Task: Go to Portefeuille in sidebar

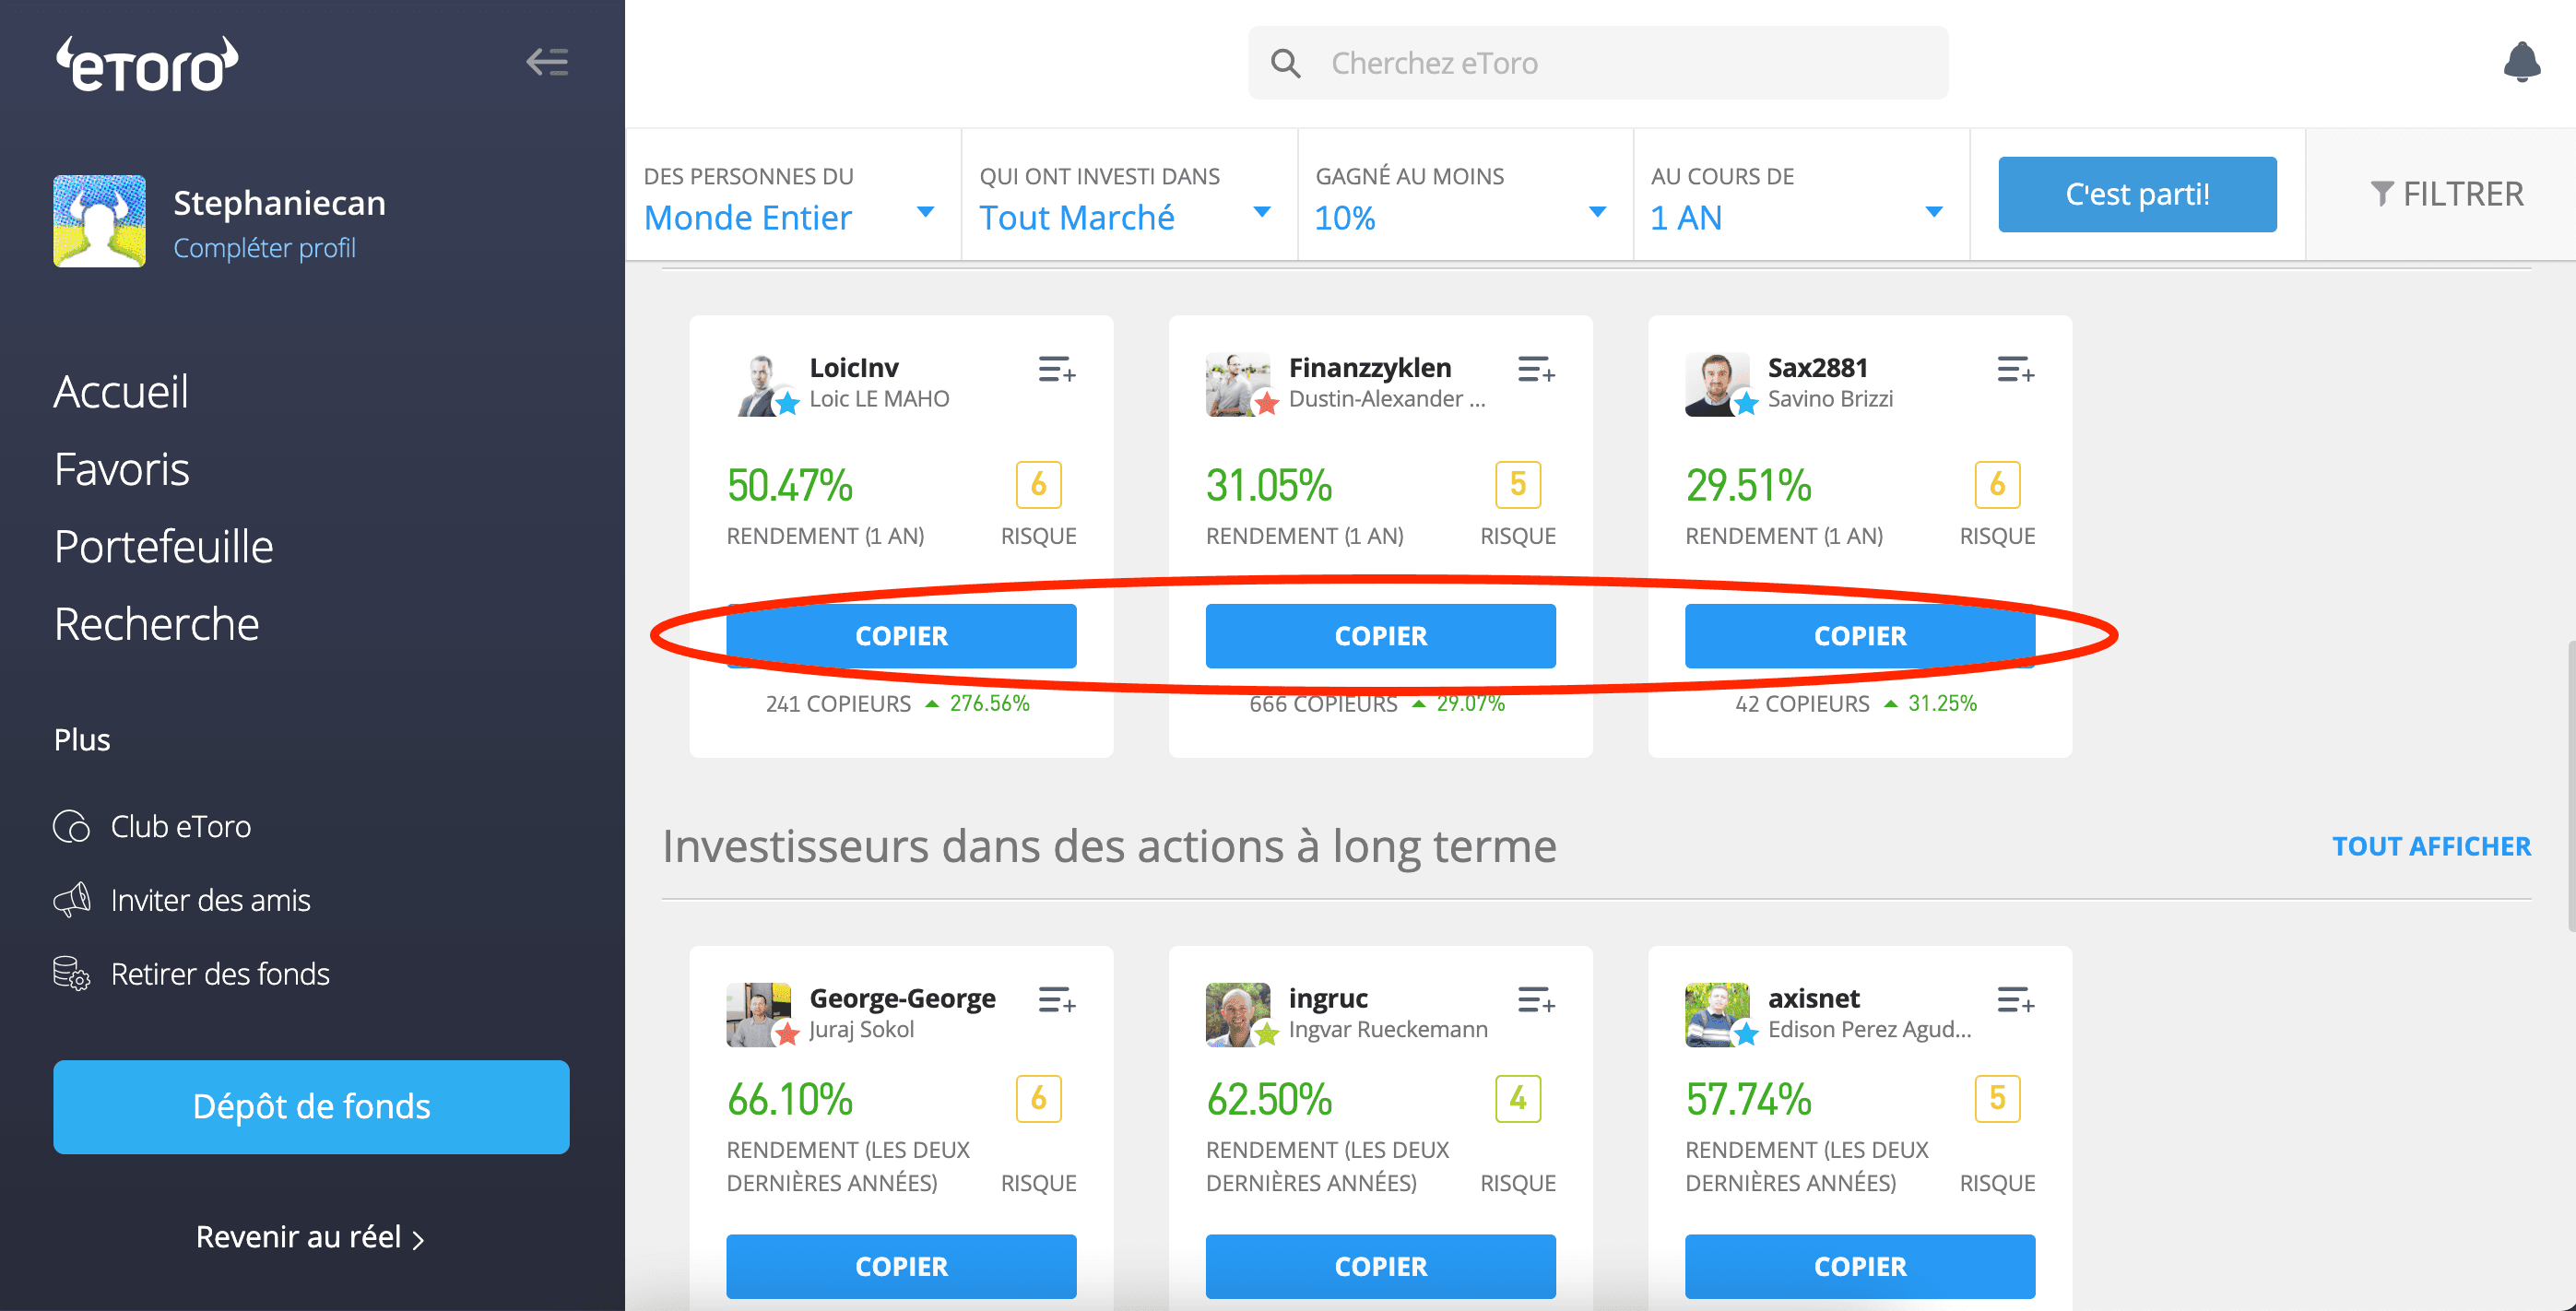Action: point(163,546)
